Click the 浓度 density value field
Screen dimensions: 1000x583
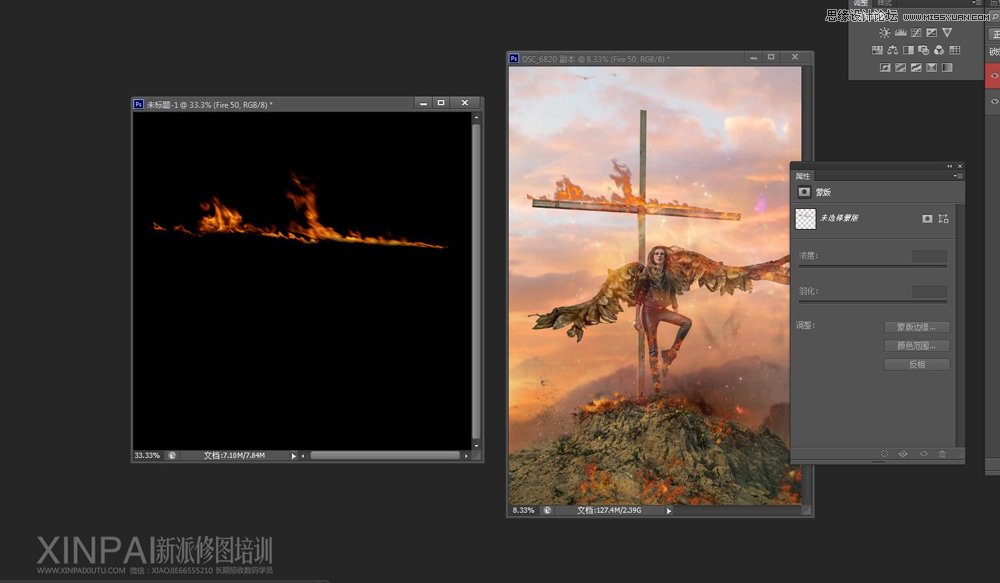click(x=929, y=256)
